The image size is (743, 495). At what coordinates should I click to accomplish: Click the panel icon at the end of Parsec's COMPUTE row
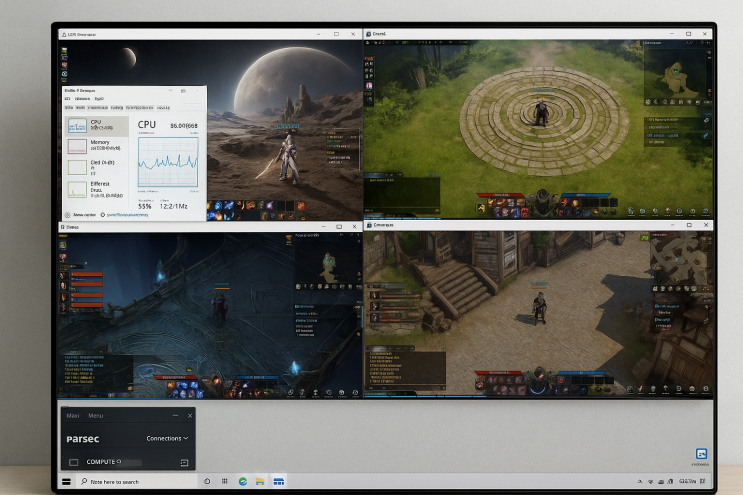(184, 462)
